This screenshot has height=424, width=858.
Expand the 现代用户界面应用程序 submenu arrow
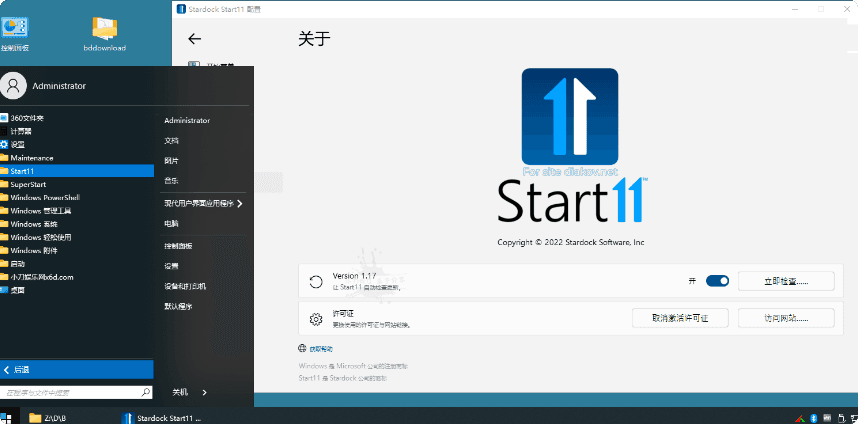pyautogui.click(x=240, y=204)
